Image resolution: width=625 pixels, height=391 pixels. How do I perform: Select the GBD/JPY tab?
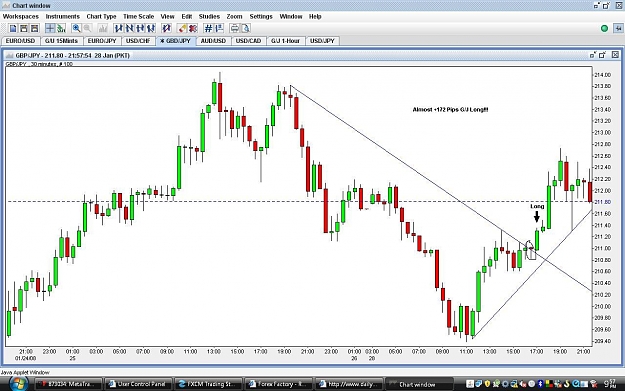[x=175, y=41]
